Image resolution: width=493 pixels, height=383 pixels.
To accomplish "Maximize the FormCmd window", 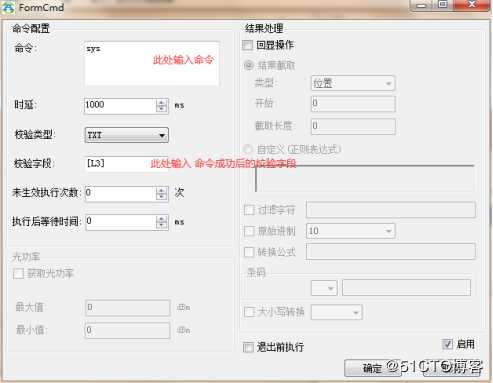I will pos(443,5).
